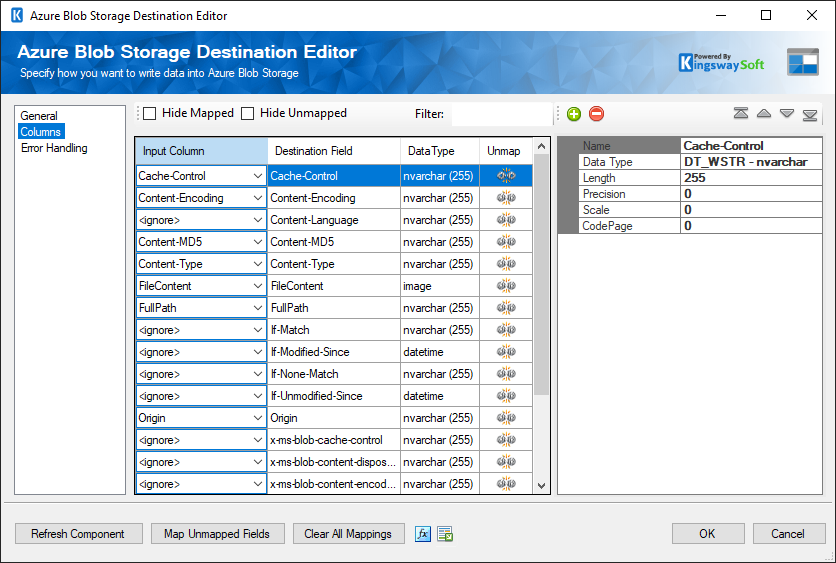Screen dimensions: 836x563
Task: Click the CodePage property value
Action: coord(751,226)
